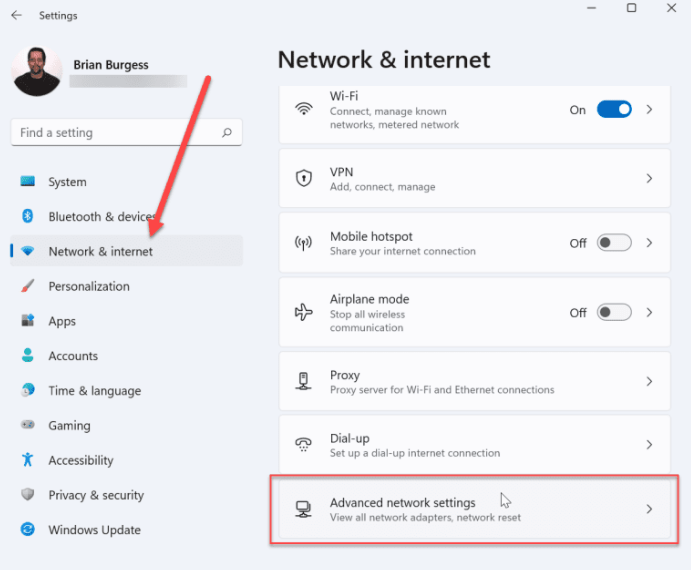Expand the Proxy settings chevron
Viewport: 691px width, 570px height.
pyautogui.click(x=649, y=381)
